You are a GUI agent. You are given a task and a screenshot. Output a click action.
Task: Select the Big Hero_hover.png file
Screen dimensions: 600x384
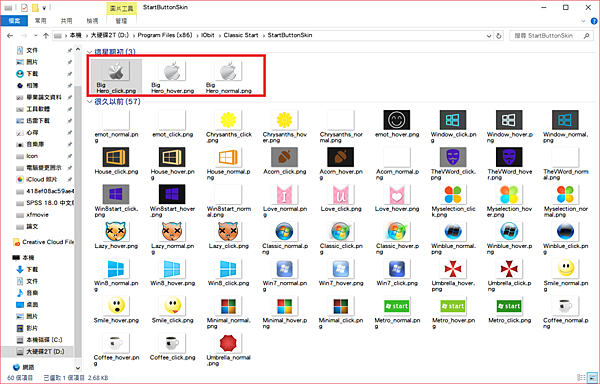pos(172,76)
